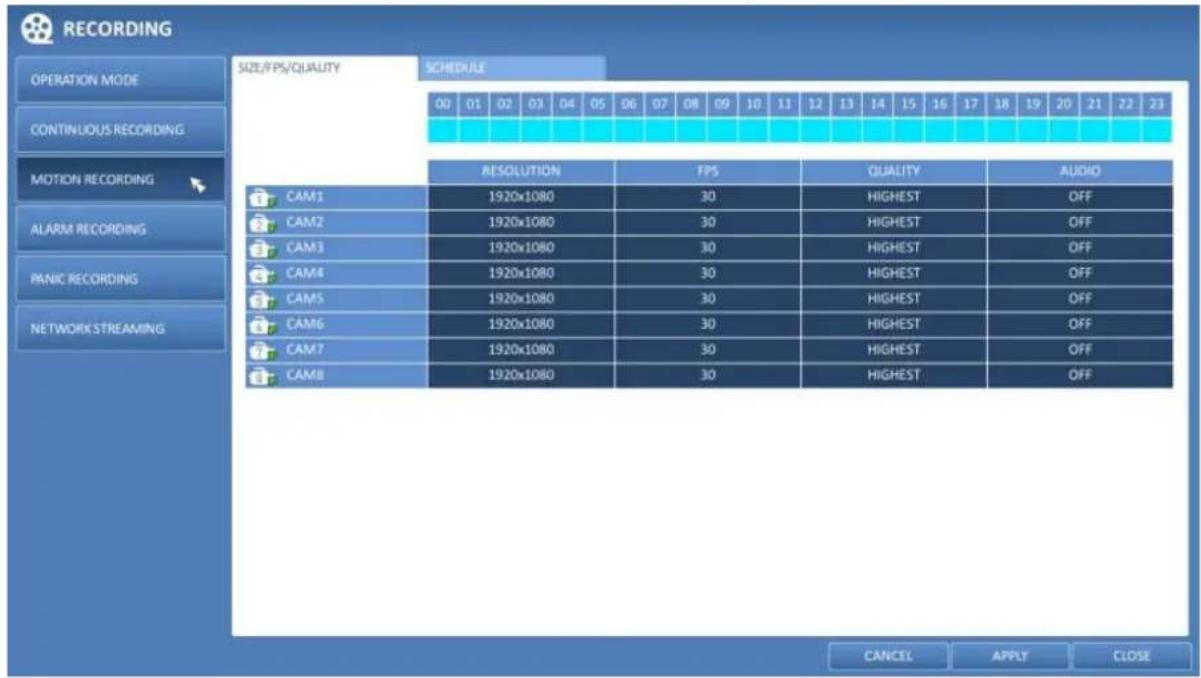Click the CAM8 camera icon
The width and height of the screenshot is (1201, 678).
pos(262,375)
